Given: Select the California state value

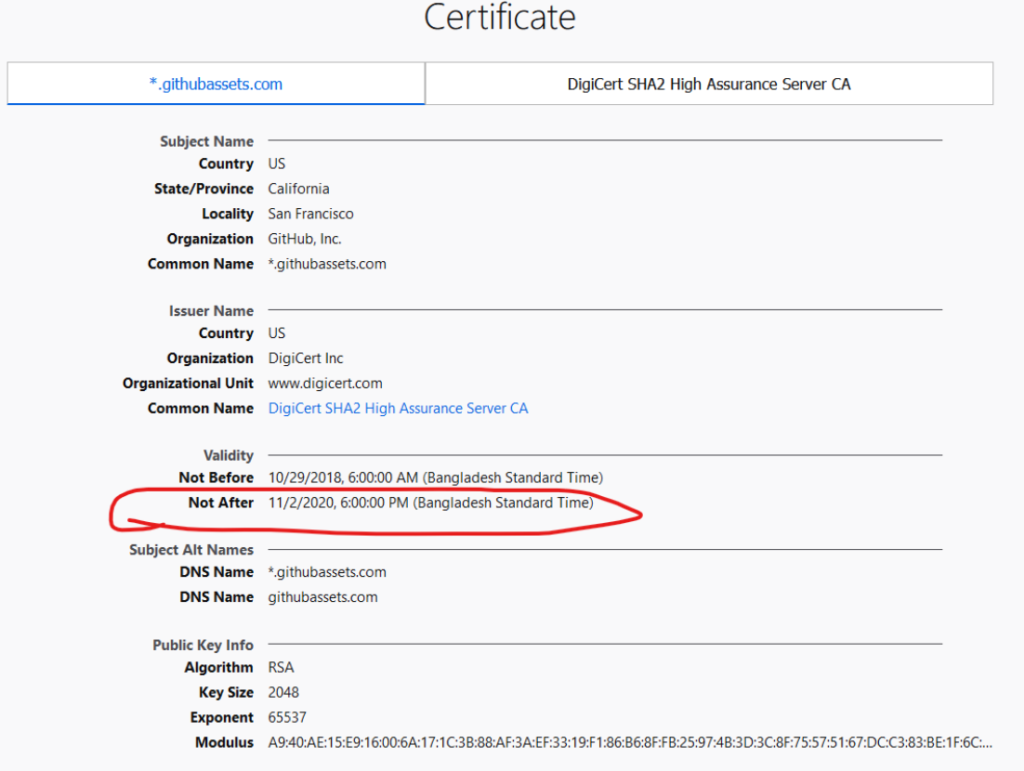Looking at the screenshot, I should pyautogui.click(x=298, y=189).
